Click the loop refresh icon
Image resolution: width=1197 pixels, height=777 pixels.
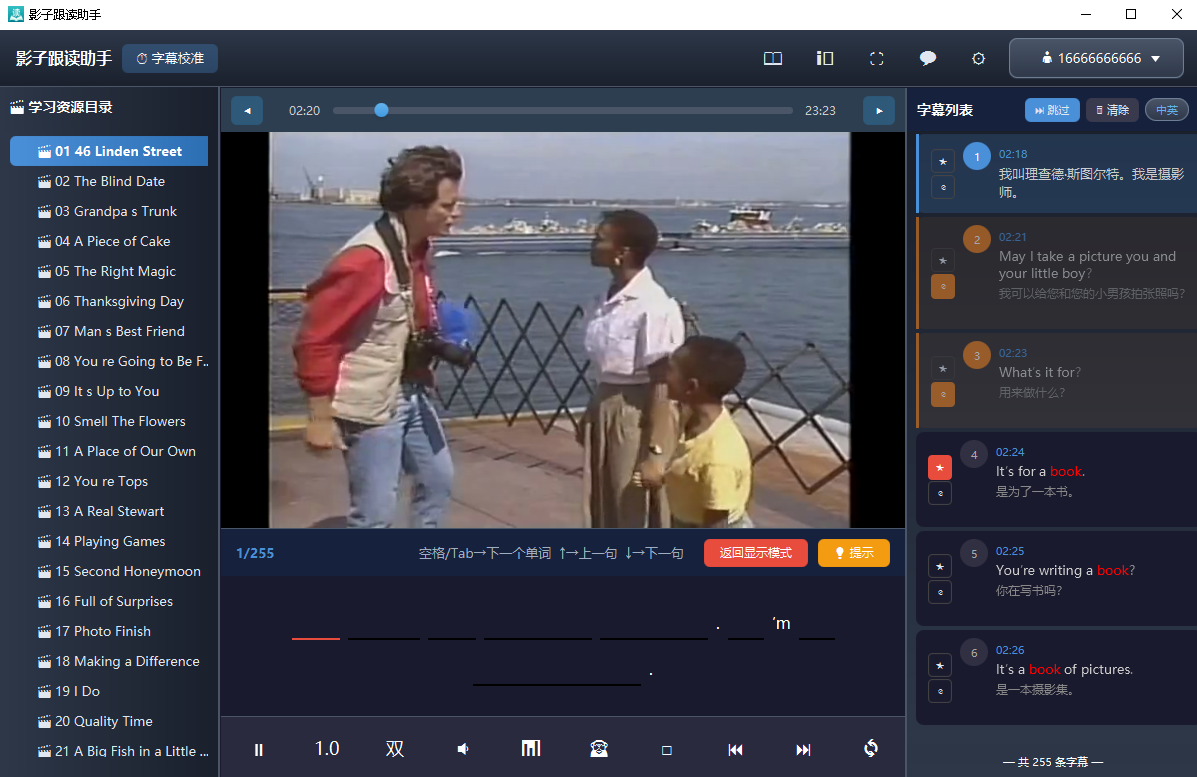[871, 749]
